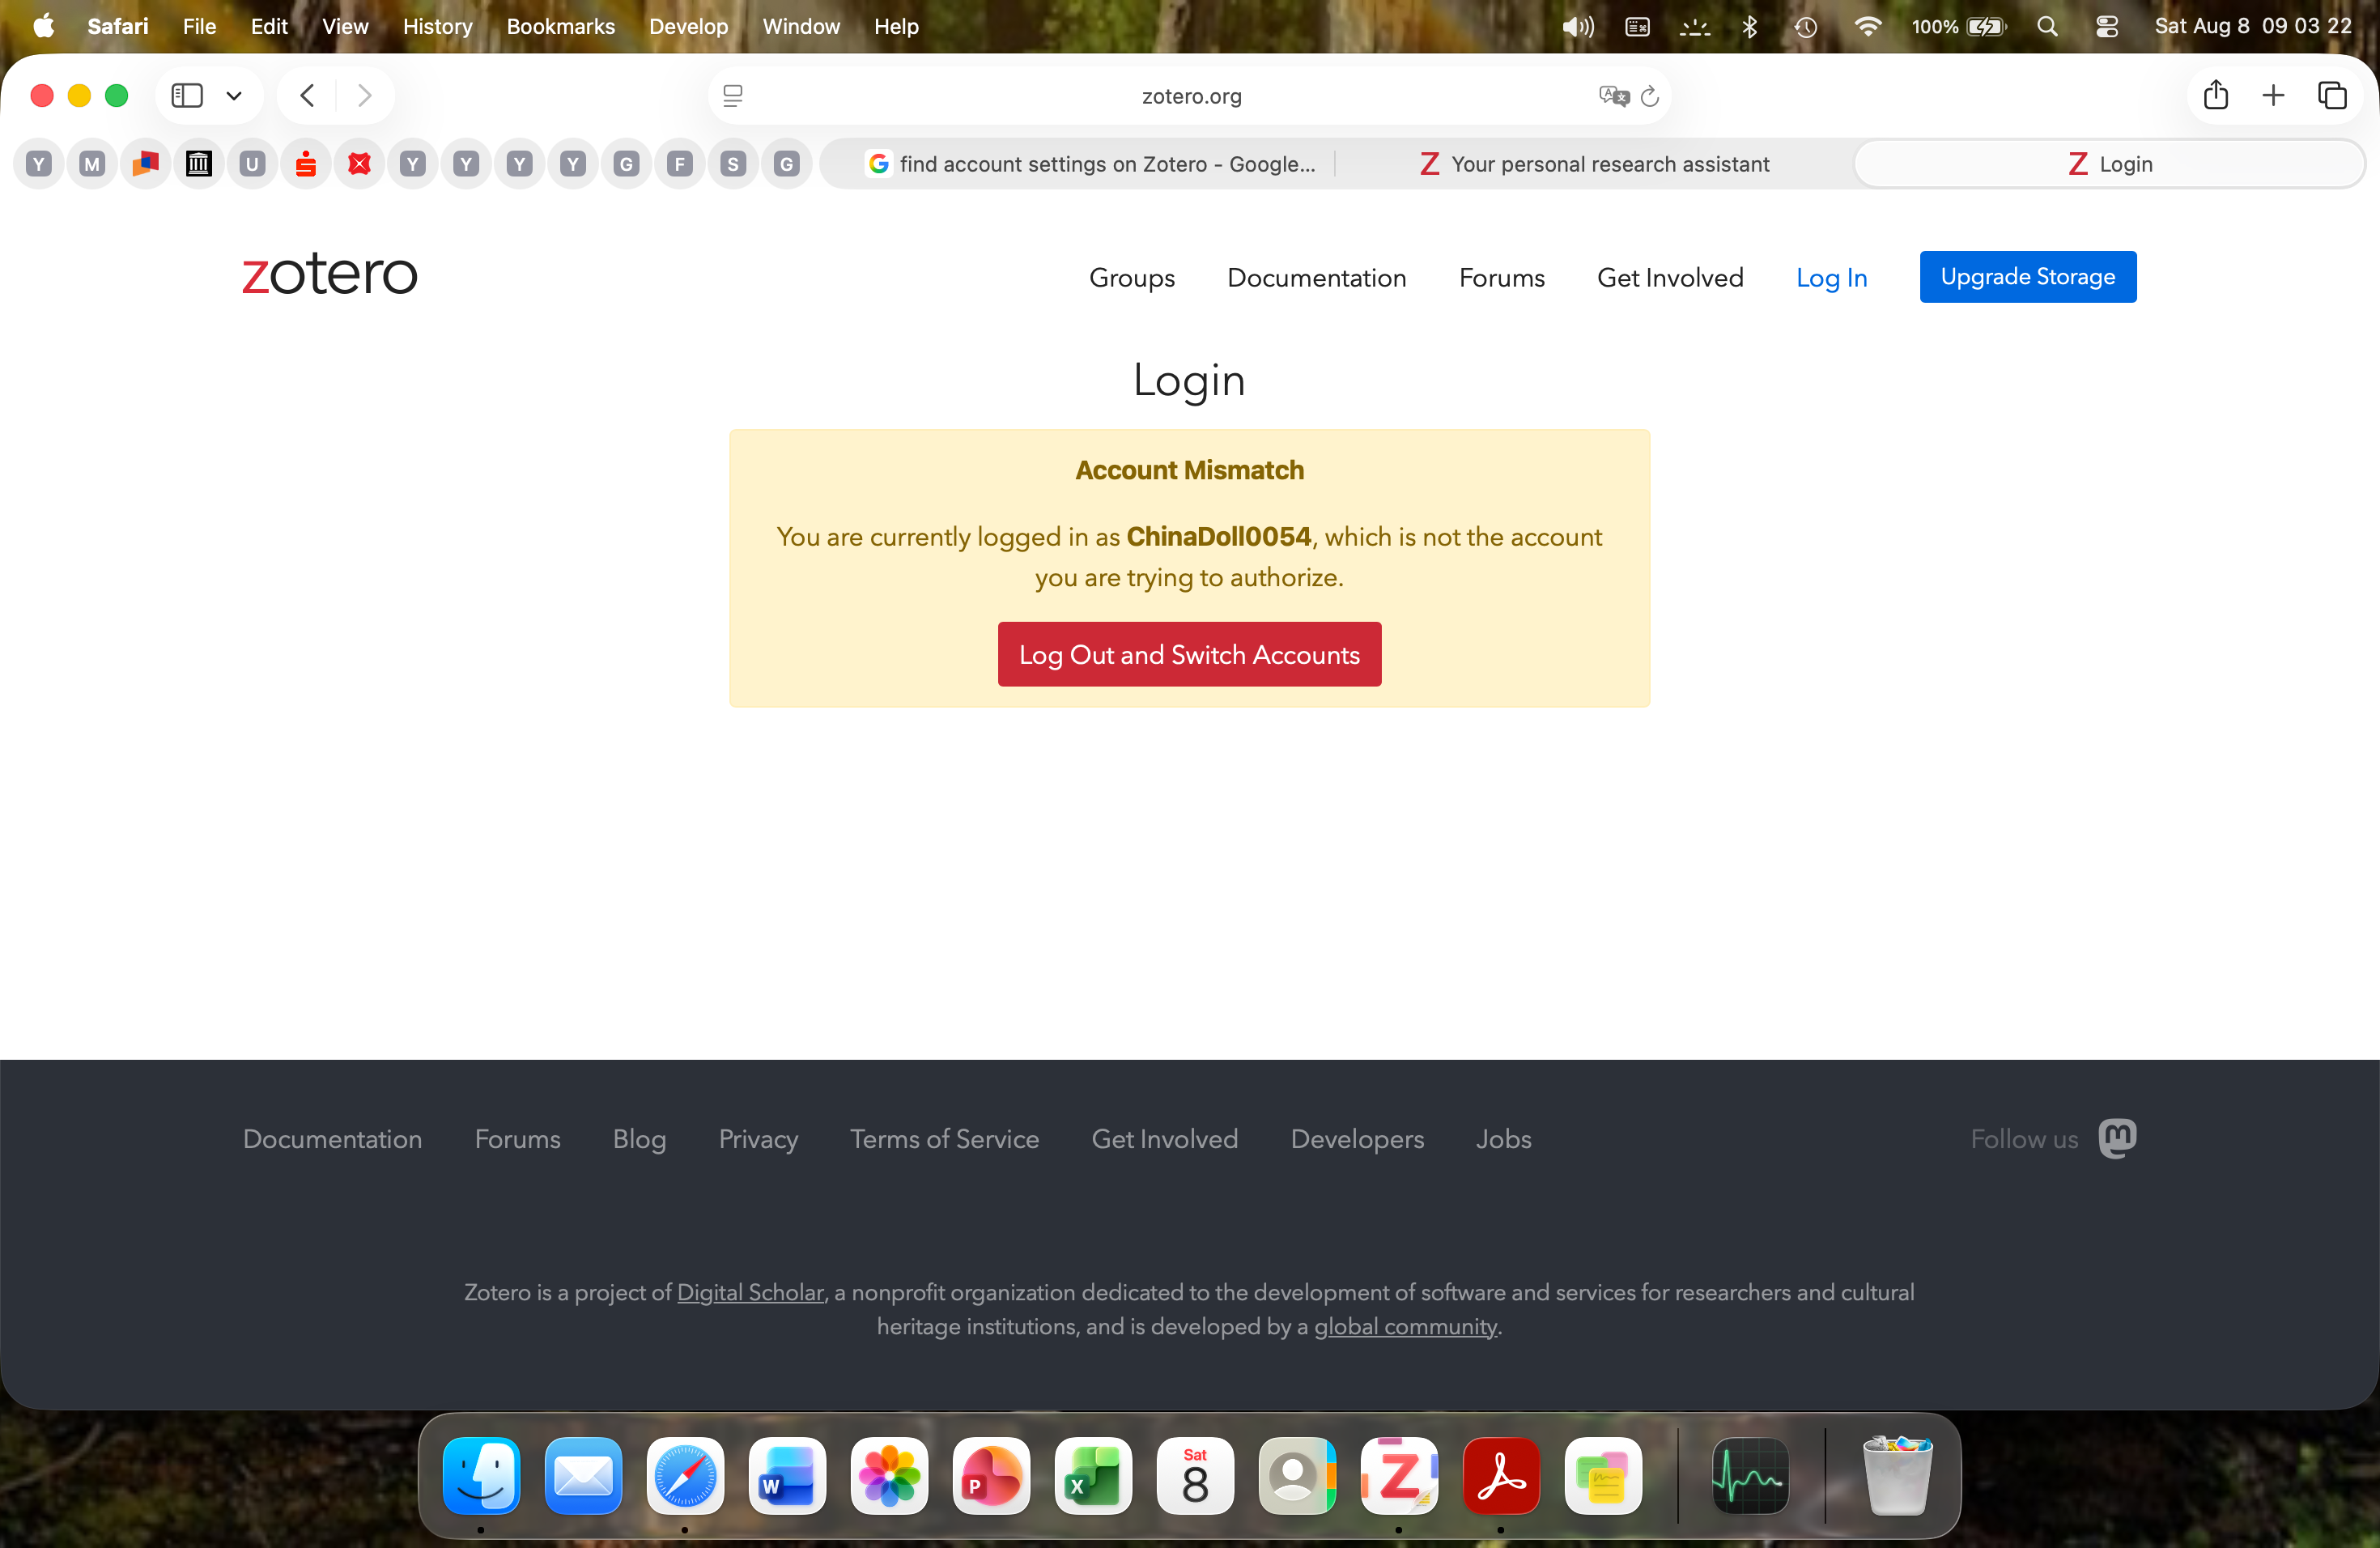Open the Jobs link in footer
This screenshot has height=1548, width=2380.
(1504, 1139)
